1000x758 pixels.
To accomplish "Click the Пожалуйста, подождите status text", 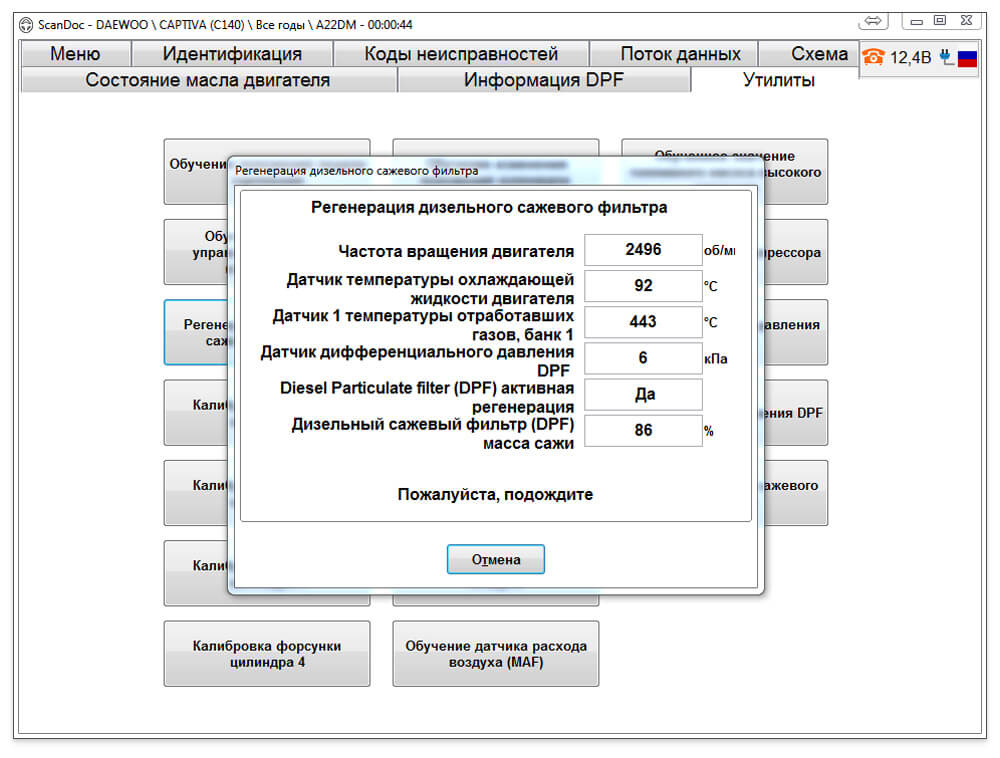I will pyautogui.click(x=496, y=494).
